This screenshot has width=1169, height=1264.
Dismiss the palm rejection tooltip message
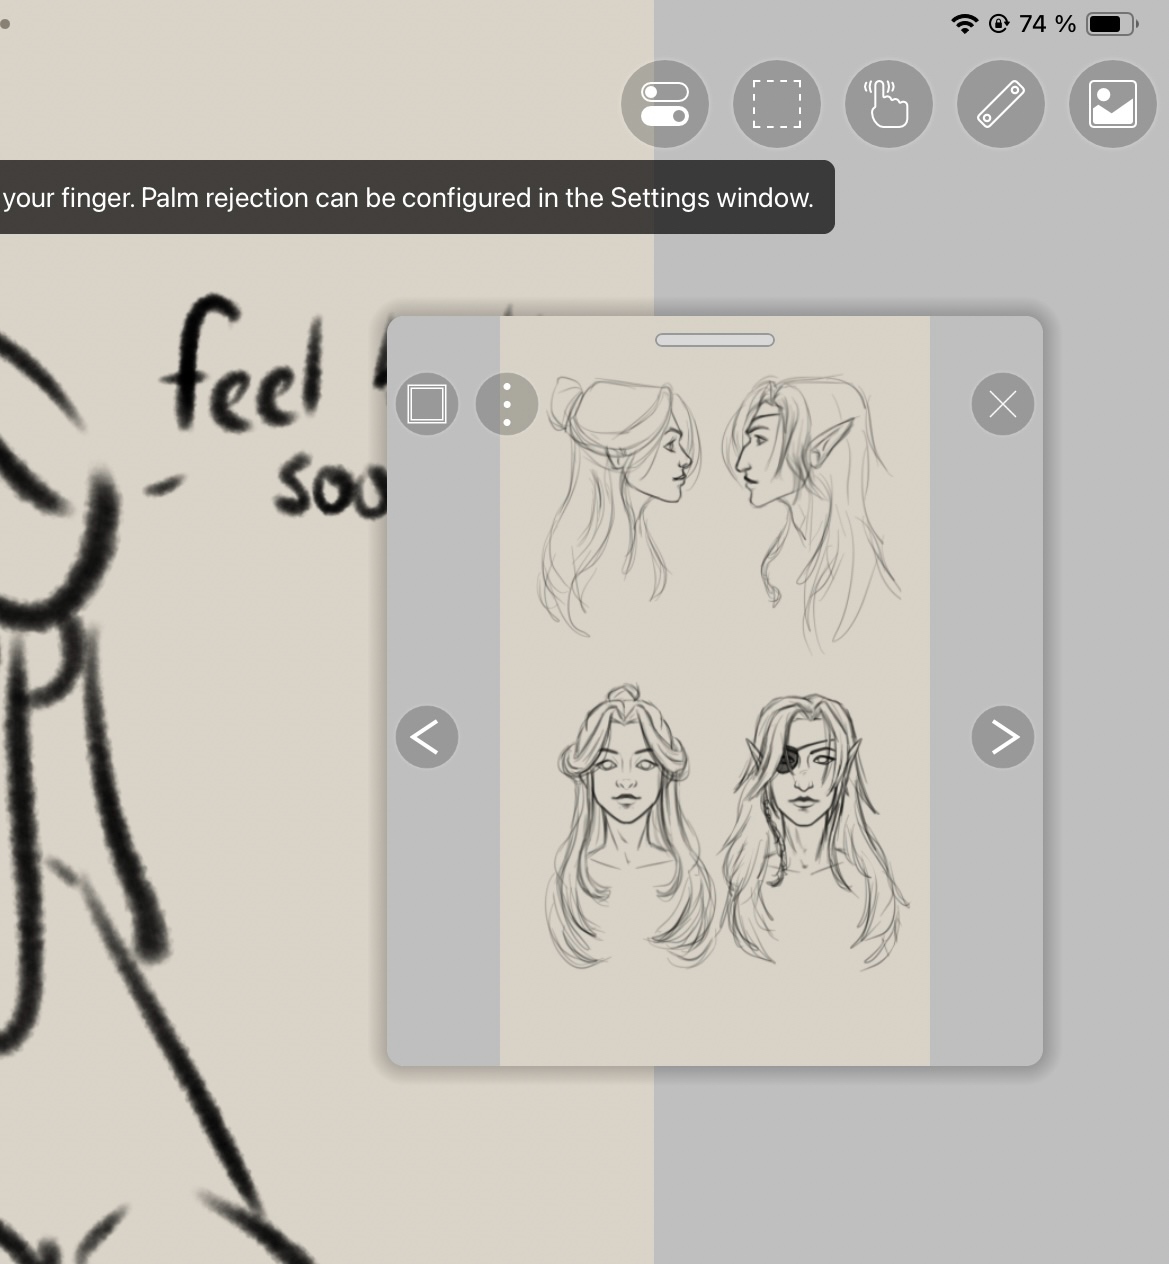click(x=410, y=198)
